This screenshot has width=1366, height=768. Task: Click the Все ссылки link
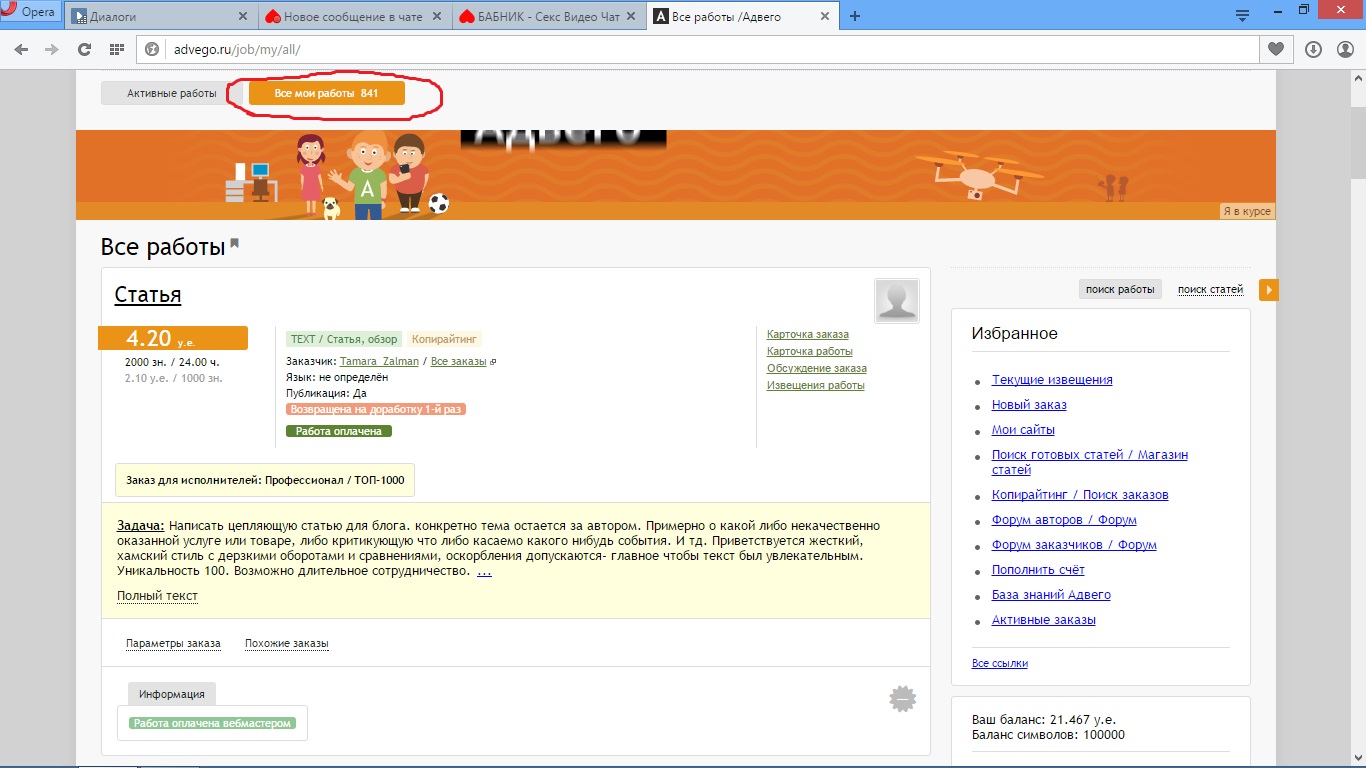tap(1000, 663)
